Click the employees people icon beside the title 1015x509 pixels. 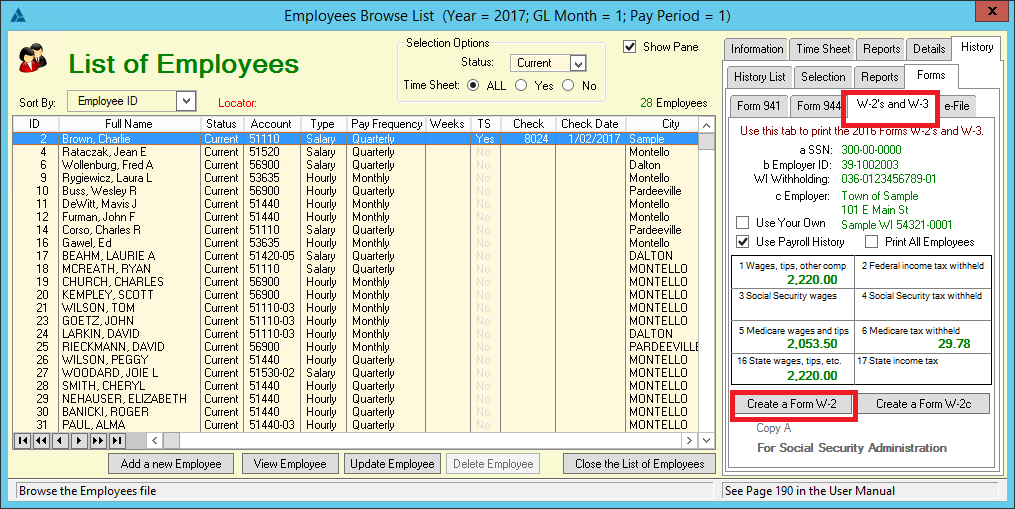click(x=31, y=58)
